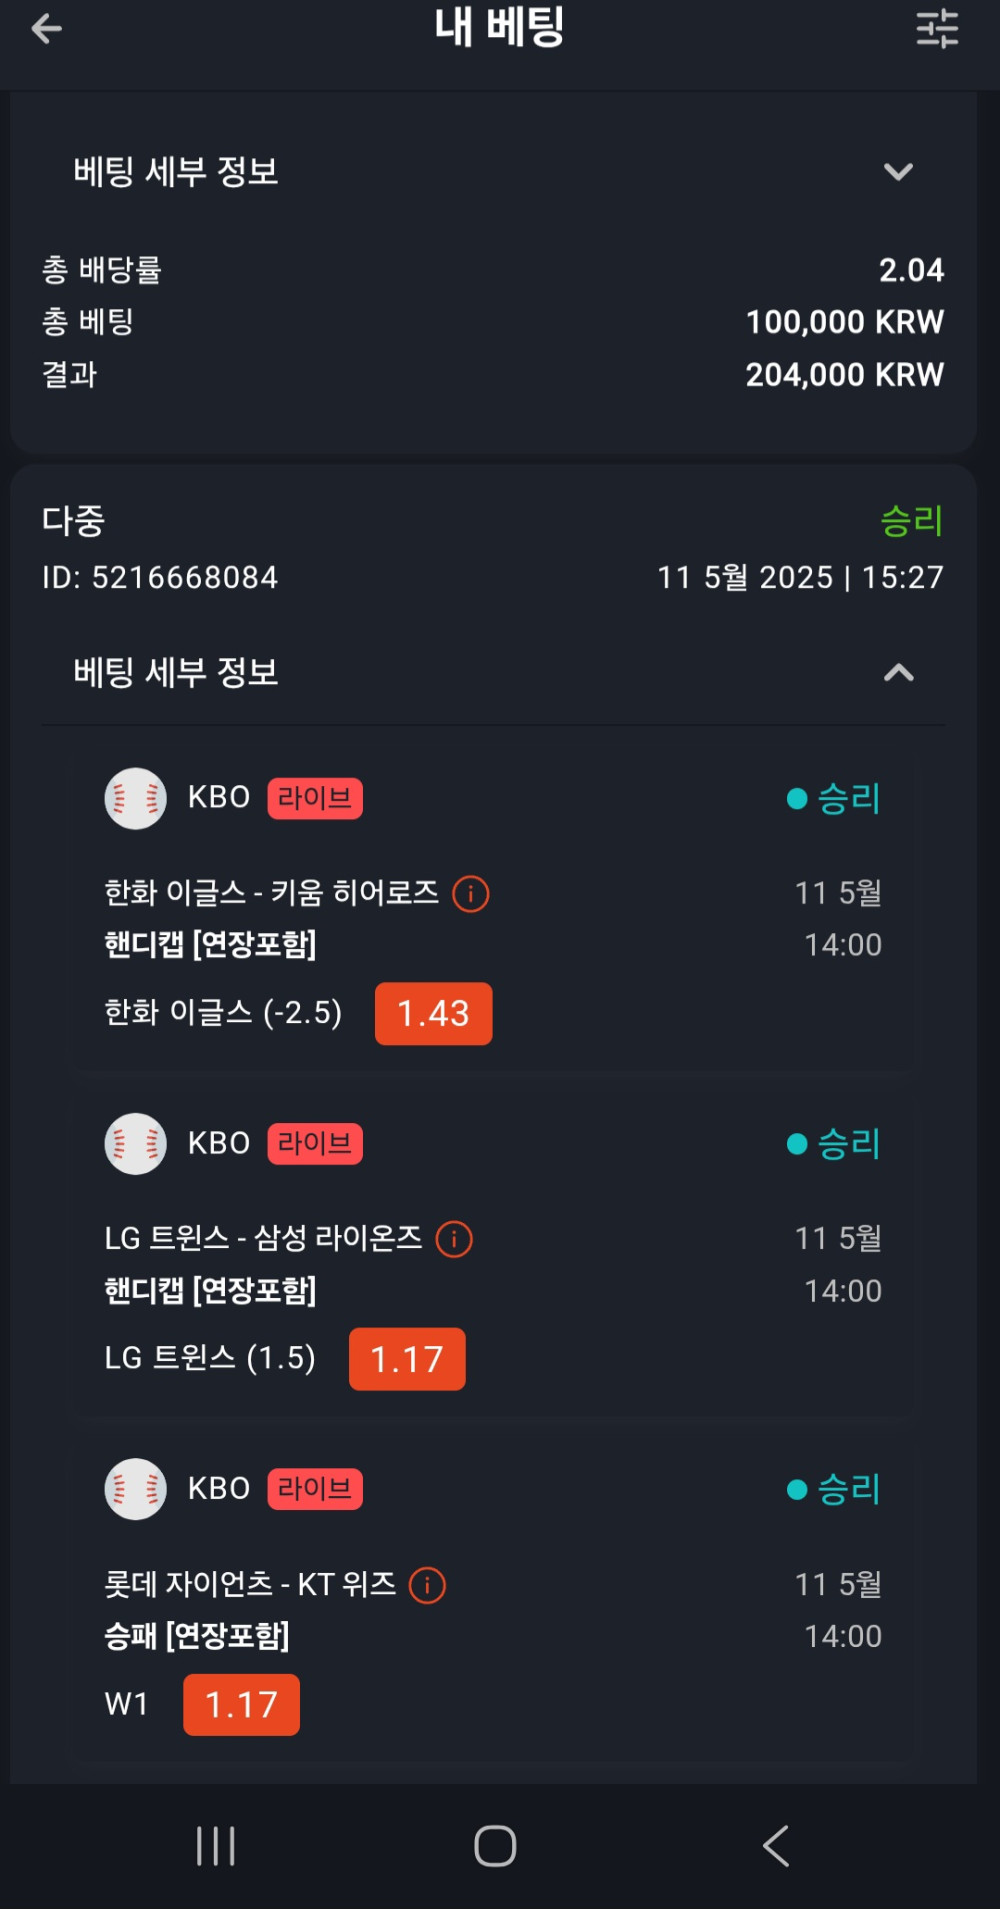Tap the W1 1.17 odds badge
This screenshot has width=1000, height=1909.
241,1705
